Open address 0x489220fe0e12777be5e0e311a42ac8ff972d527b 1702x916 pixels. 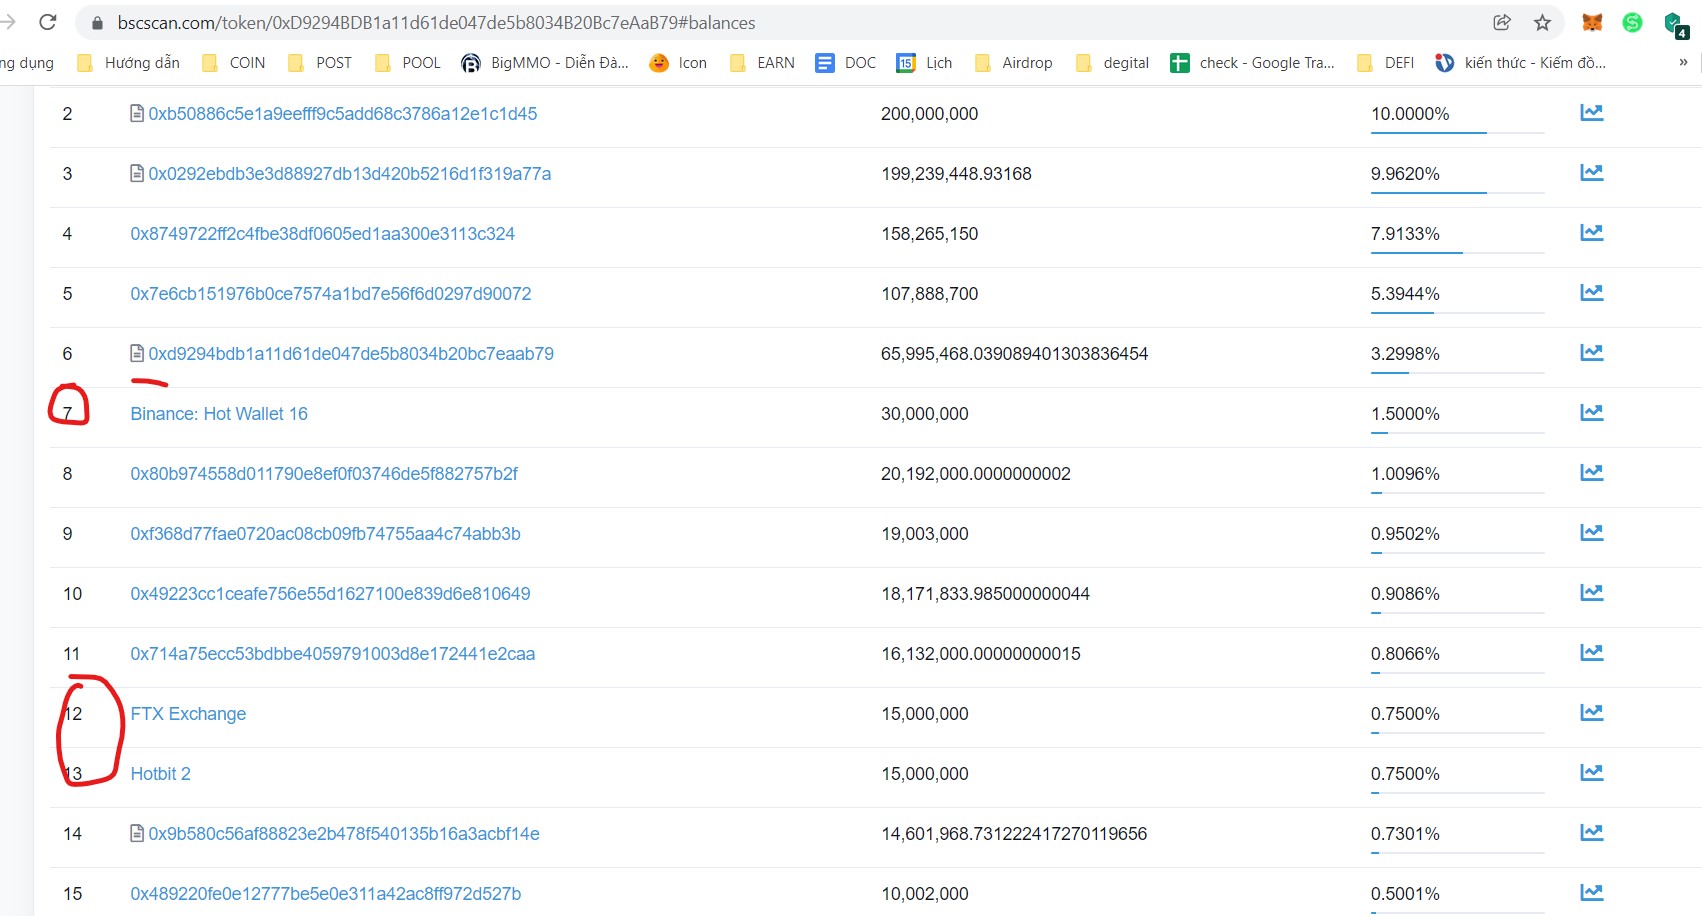point(326,894)
